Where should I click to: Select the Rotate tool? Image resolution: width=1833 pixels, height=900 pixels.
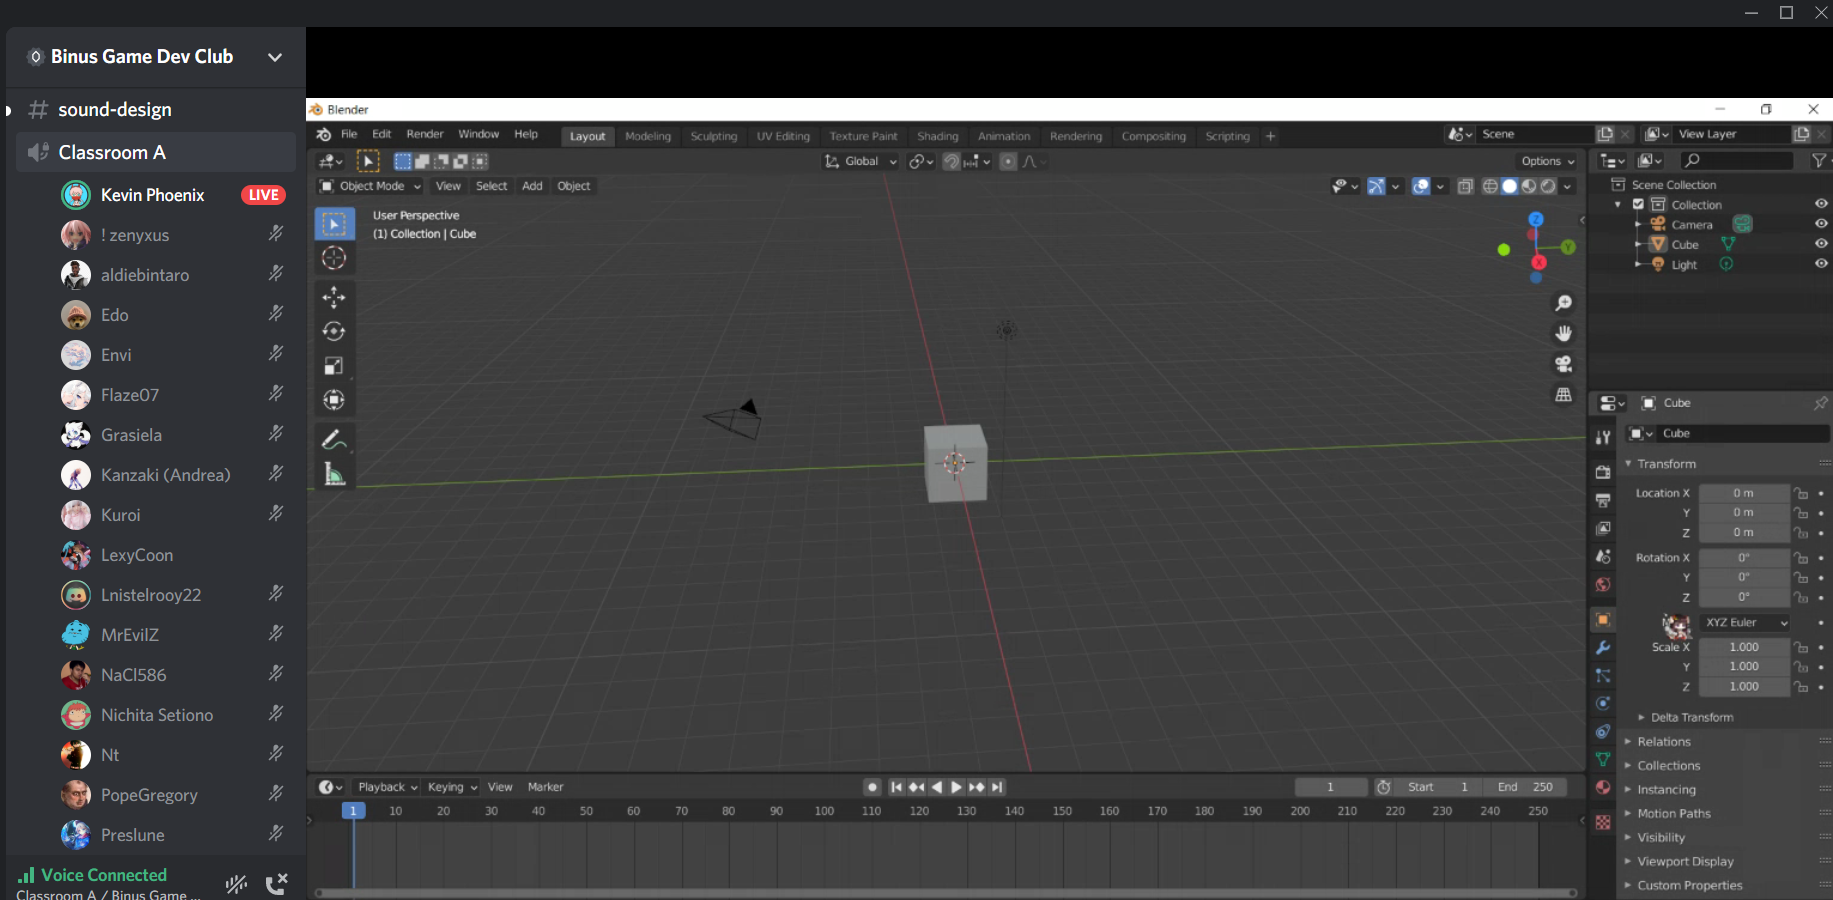[335, 331]
